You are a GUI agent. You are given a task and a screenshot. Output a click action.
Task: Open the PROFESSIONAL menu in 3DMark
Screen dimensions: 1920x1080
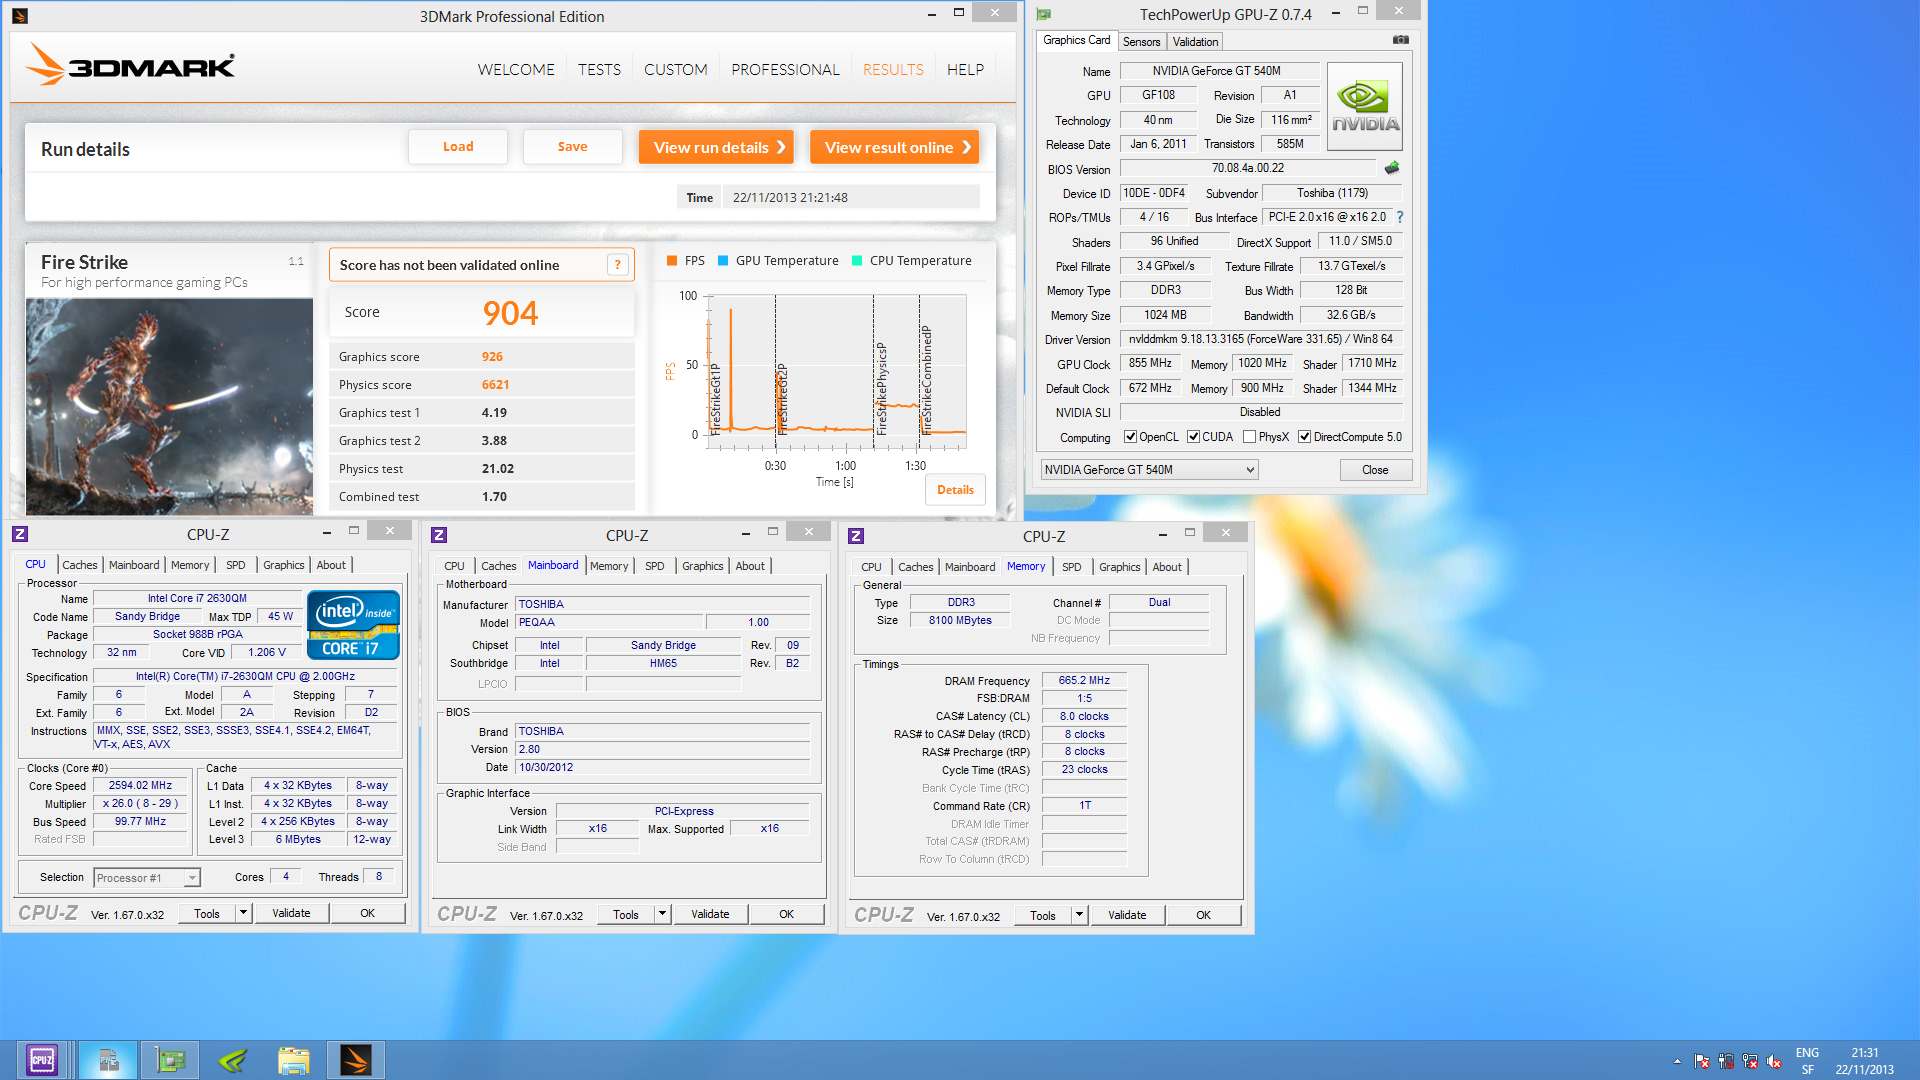[785, 70]
